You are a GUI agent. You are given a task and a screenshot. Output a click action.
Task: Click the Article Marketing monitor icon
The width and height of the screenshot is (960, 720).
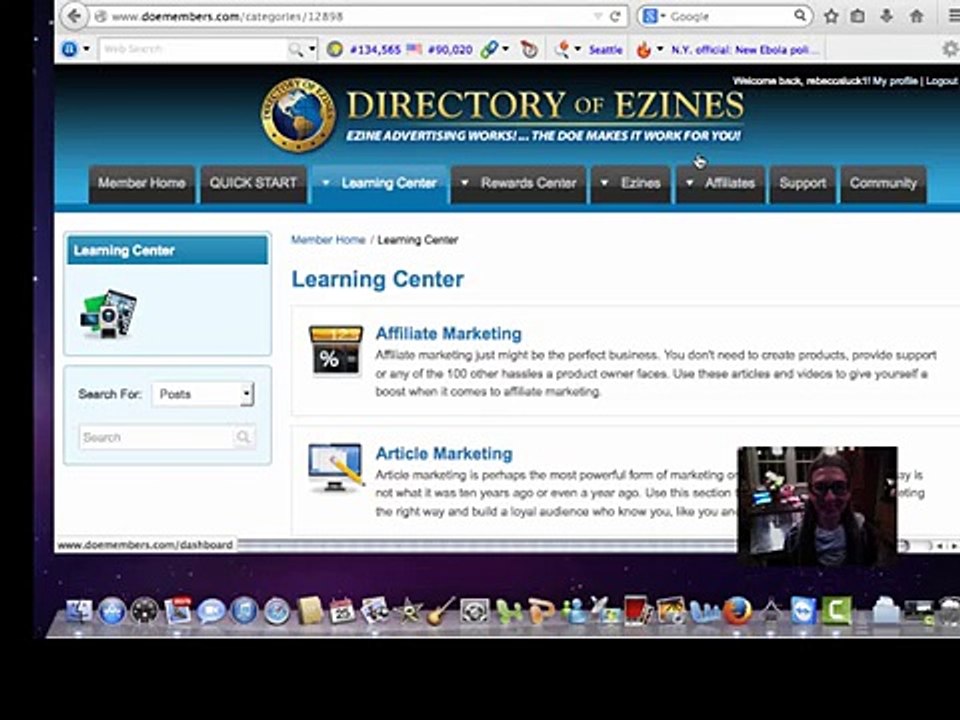click(336, 468)
